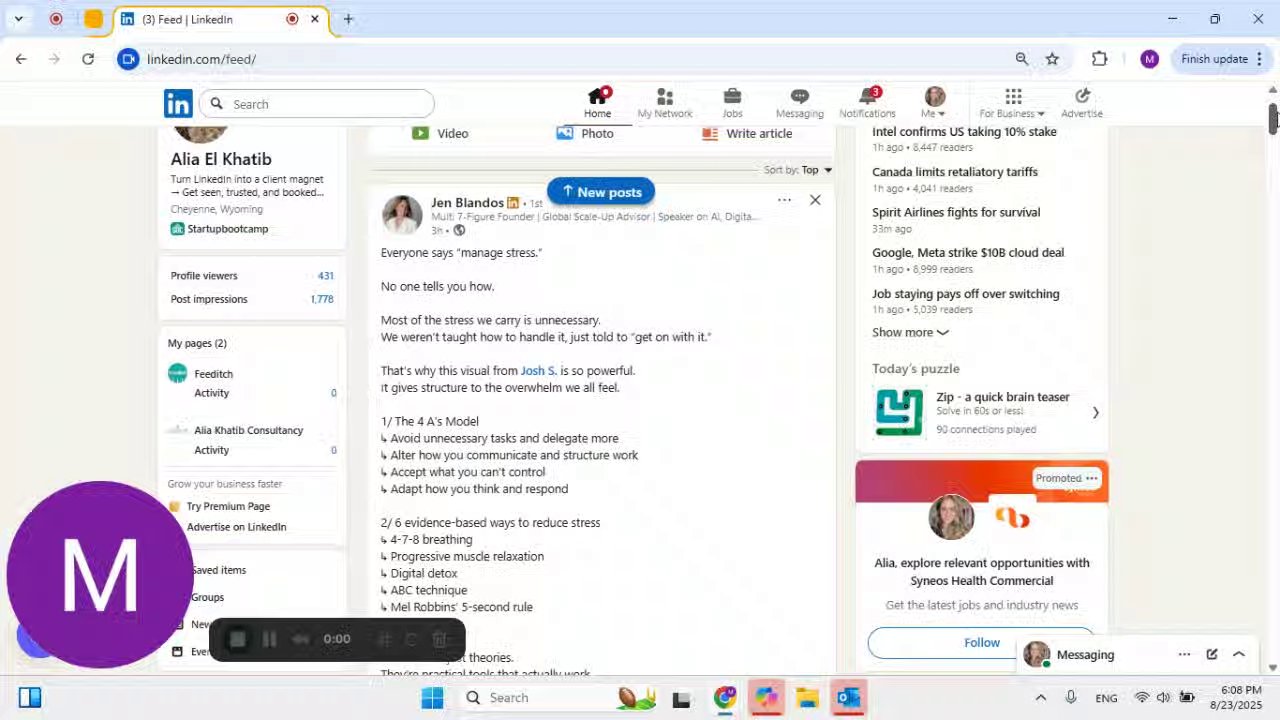The height and width of the screenshot is (720, 1280).
Task: View Post impressions 1,778 stat
Action: click(252, 299)
